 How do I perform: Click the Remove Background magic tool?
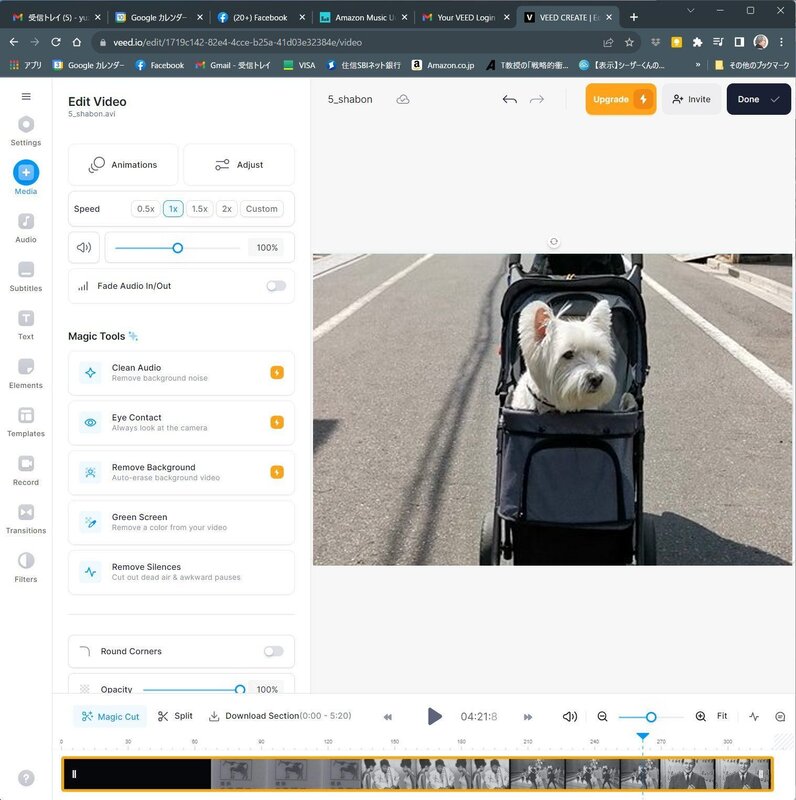[181, 472]
